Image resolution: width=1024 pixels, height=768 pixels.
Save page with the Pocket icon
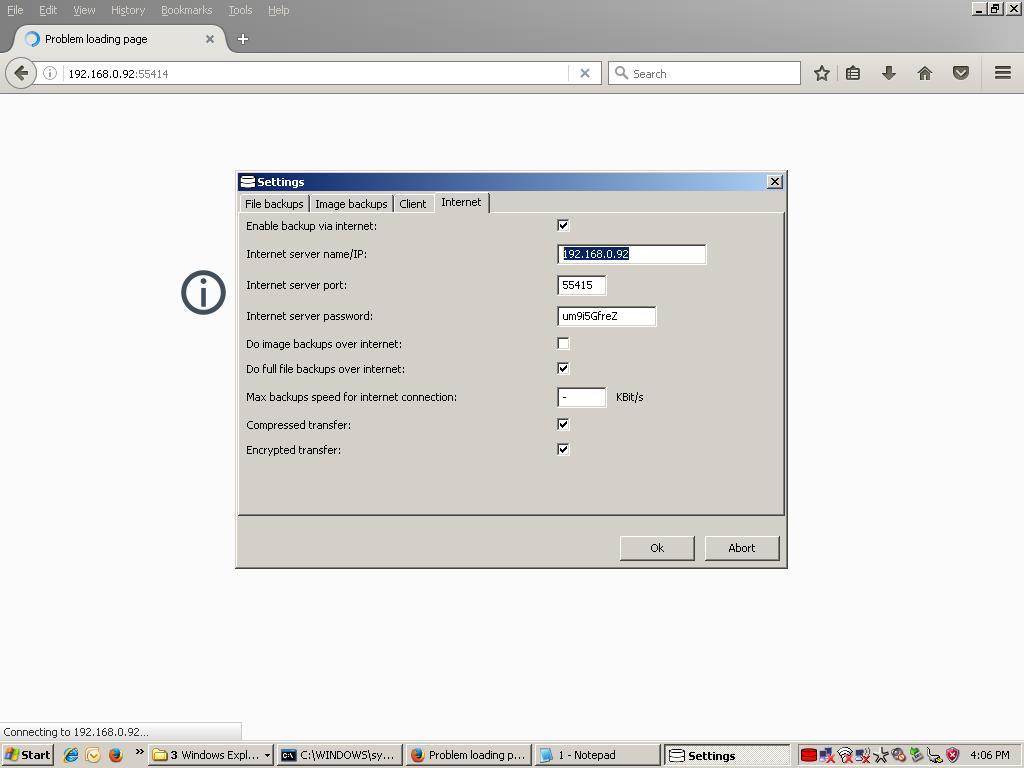960,72
